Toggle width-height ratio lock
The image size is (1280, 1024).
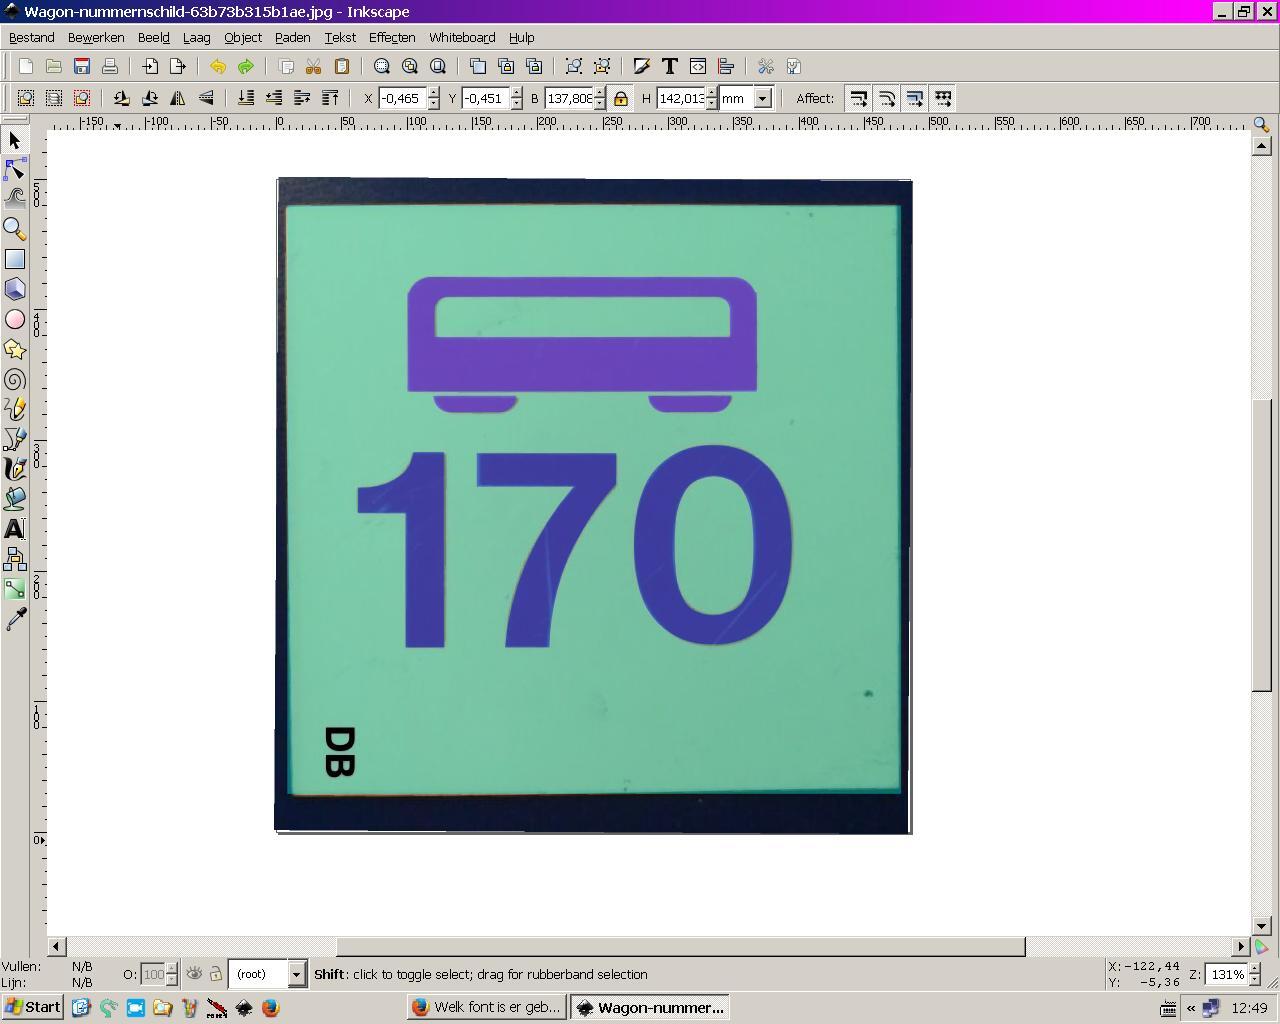coord(621,98)
